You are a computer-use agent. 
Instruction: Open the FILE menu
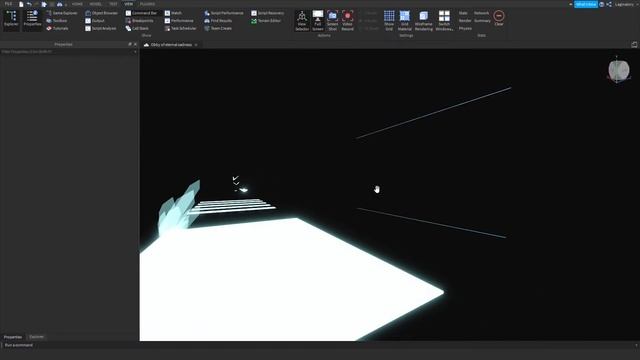click(x=8, y=4)
